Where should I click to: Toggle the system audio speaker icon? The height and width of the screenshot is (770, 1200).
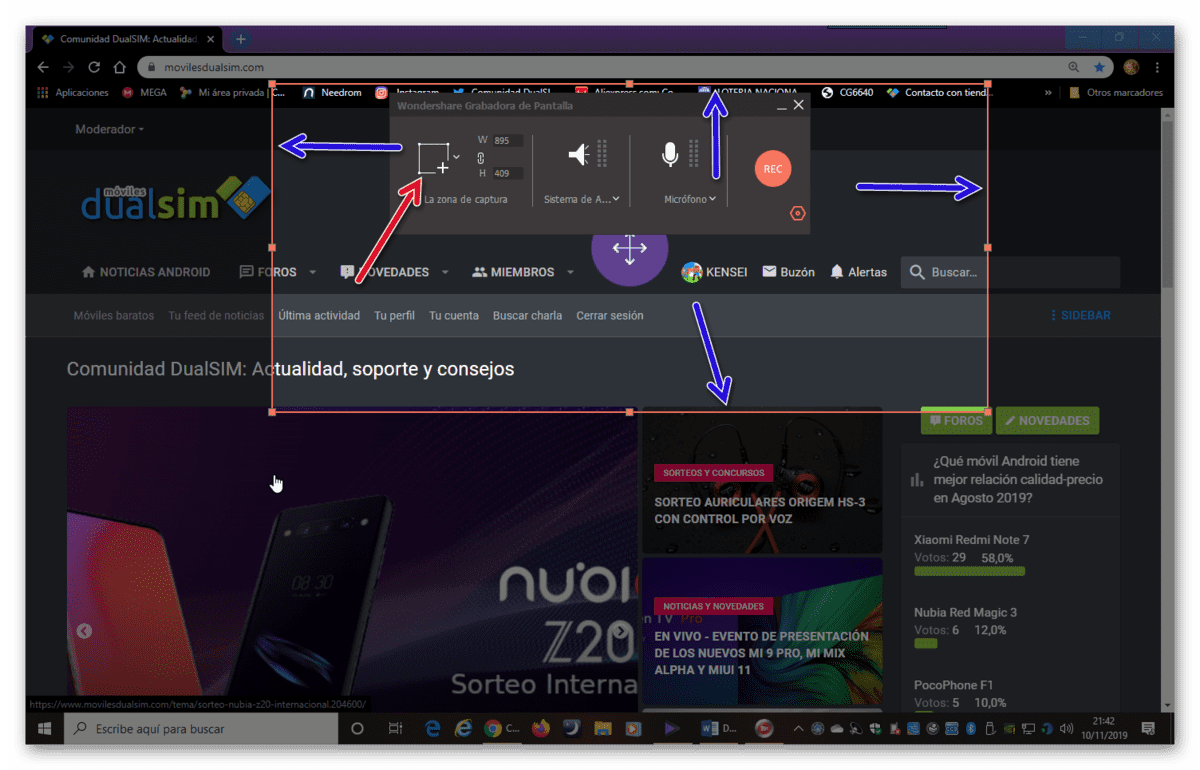tap(579, 154)
